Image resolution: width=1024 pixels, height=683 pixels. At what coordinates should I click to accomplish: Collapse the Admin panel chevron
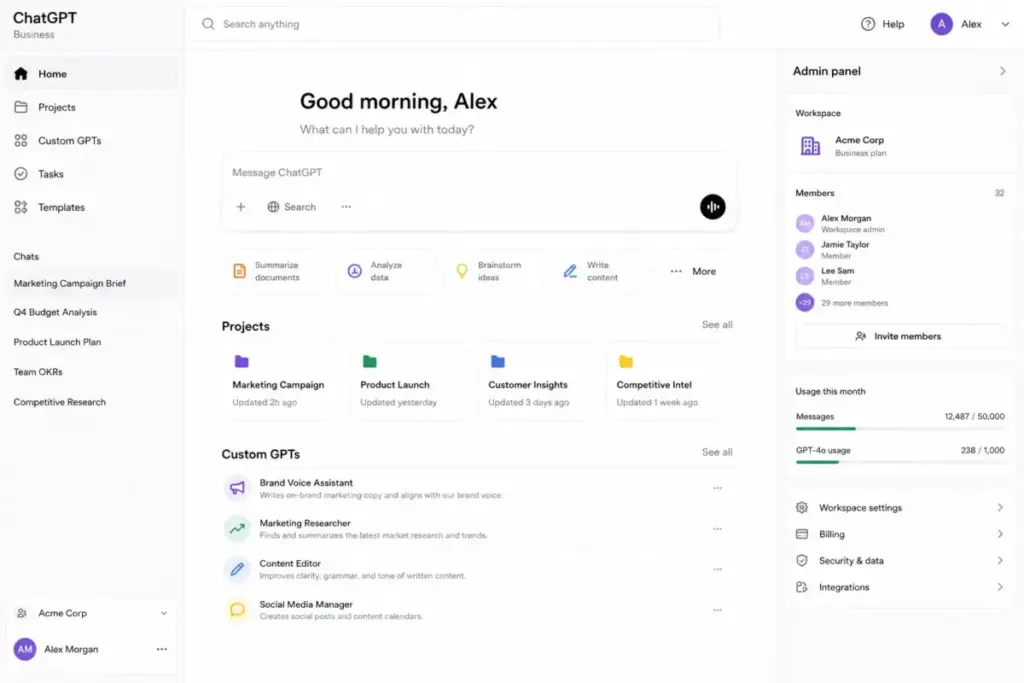pyautogui.click(x=1002, y=71)
